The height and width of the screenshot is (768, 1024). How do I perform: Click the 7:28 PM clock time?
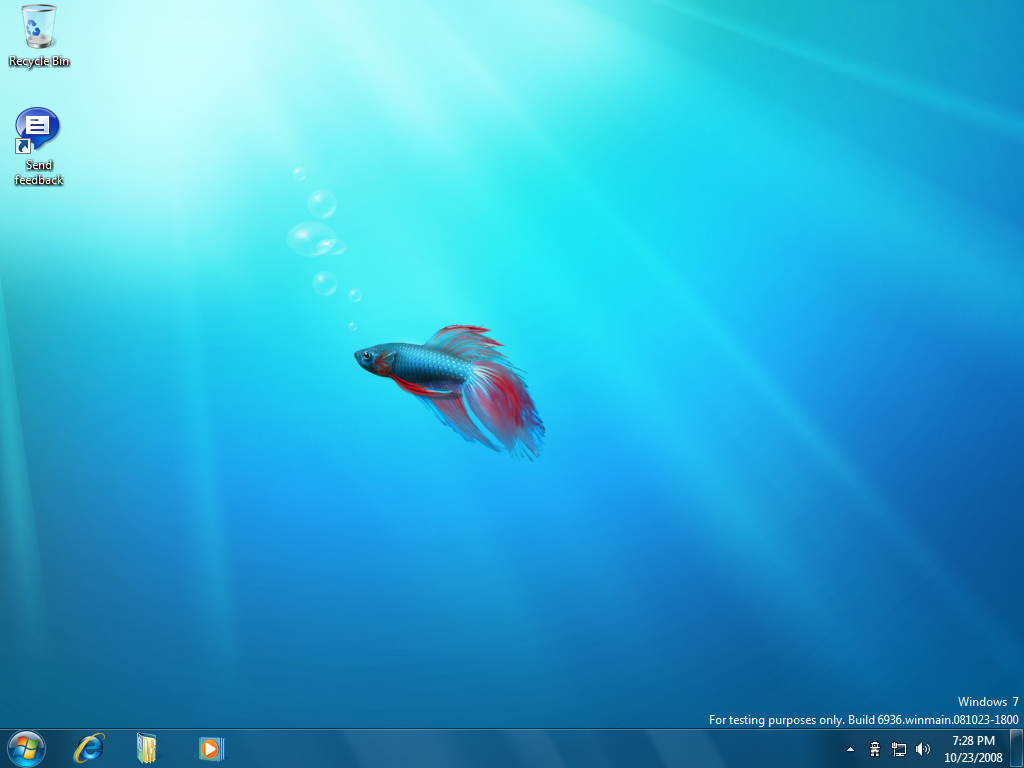973,741
